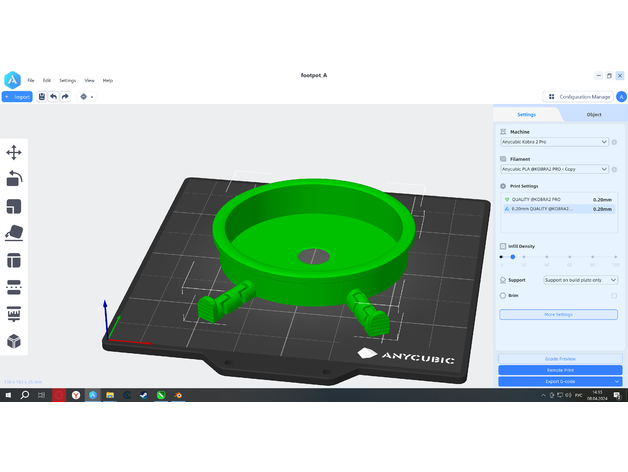Toggle the Infill Density checkbox
Viewport: 628px width, 472px height.
[502, 245]
